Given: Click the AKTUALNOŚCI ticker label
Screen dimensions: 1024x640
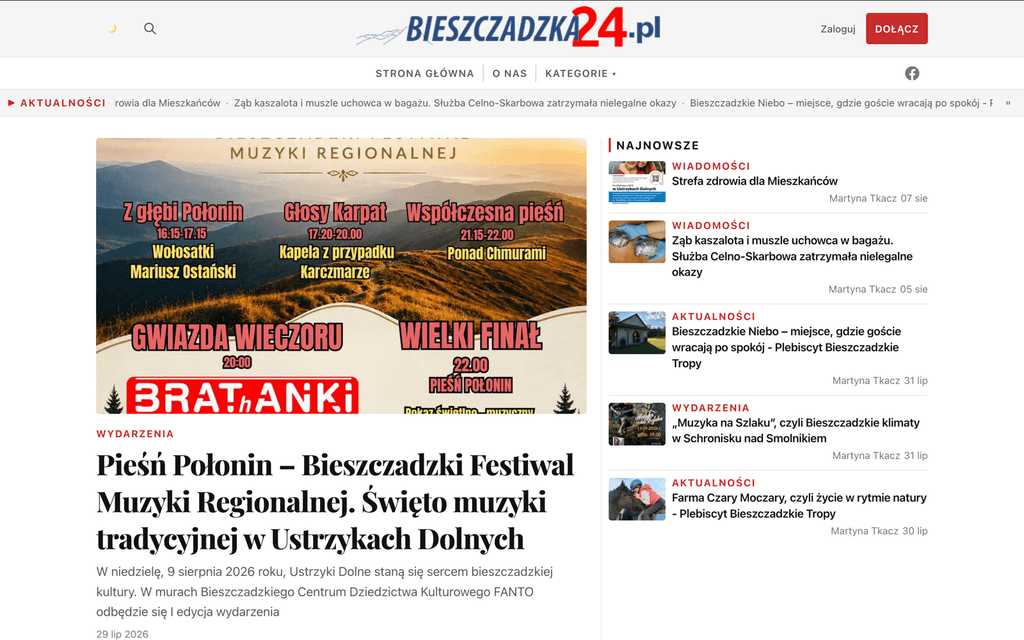Looking at the screenshot, I should [57, 103].
